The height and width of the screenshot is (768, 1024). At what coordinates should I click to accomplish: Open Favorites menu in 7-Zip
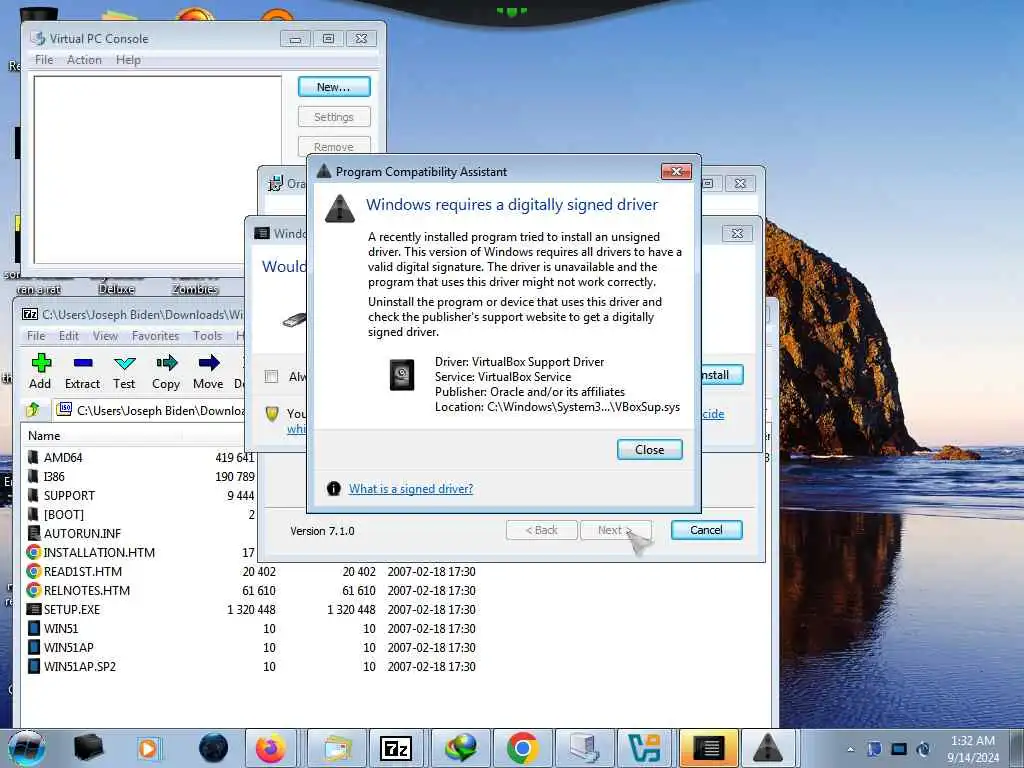point(155,336)
